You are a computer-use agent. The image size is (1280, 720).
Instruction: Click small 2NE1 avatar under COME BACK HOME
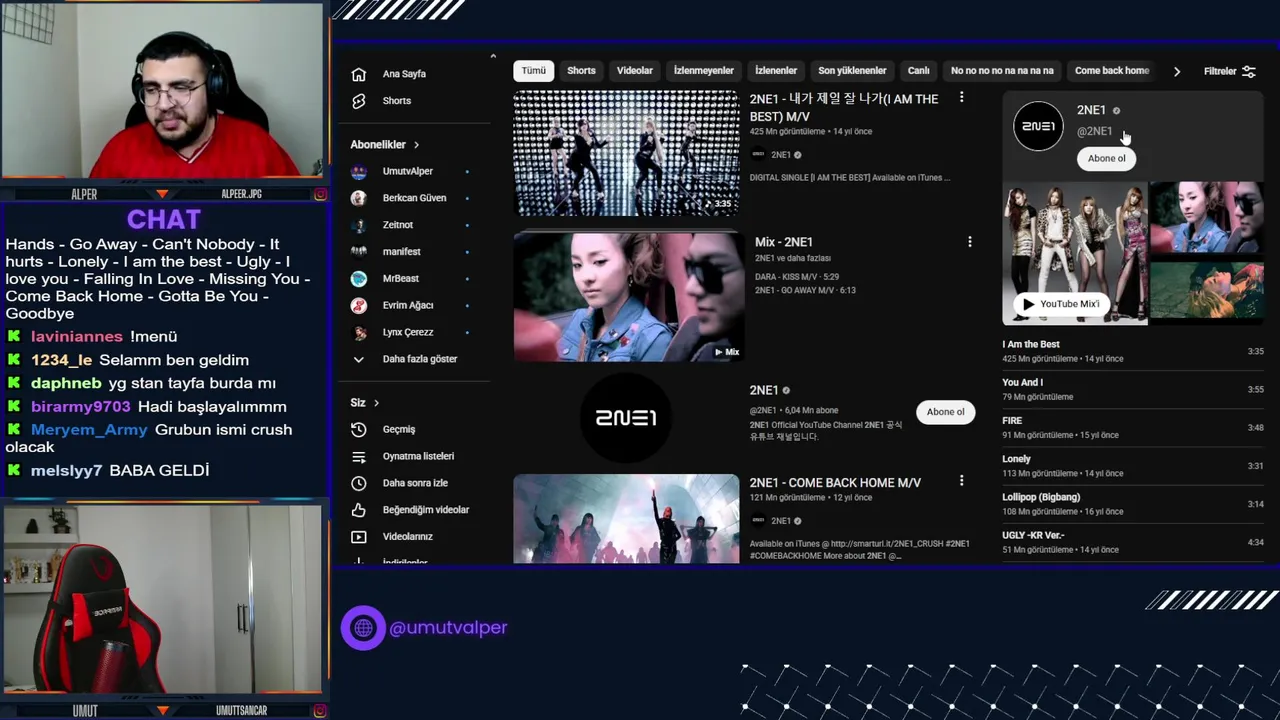pos(758,520)
